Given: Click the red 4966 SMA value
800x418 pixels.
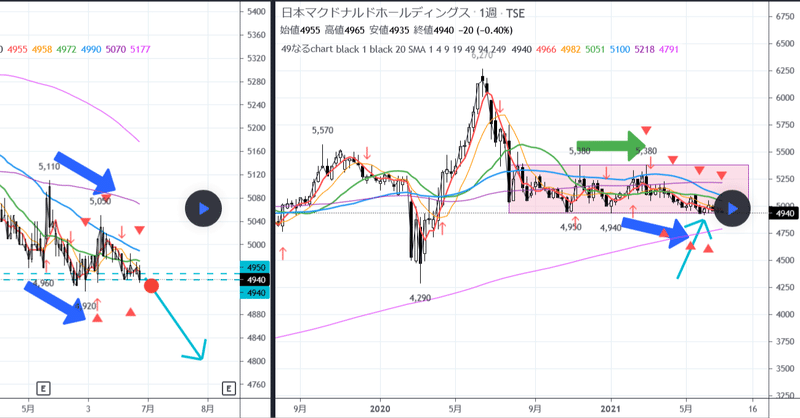Looking at the screenshot, I should tap(546, 50).
